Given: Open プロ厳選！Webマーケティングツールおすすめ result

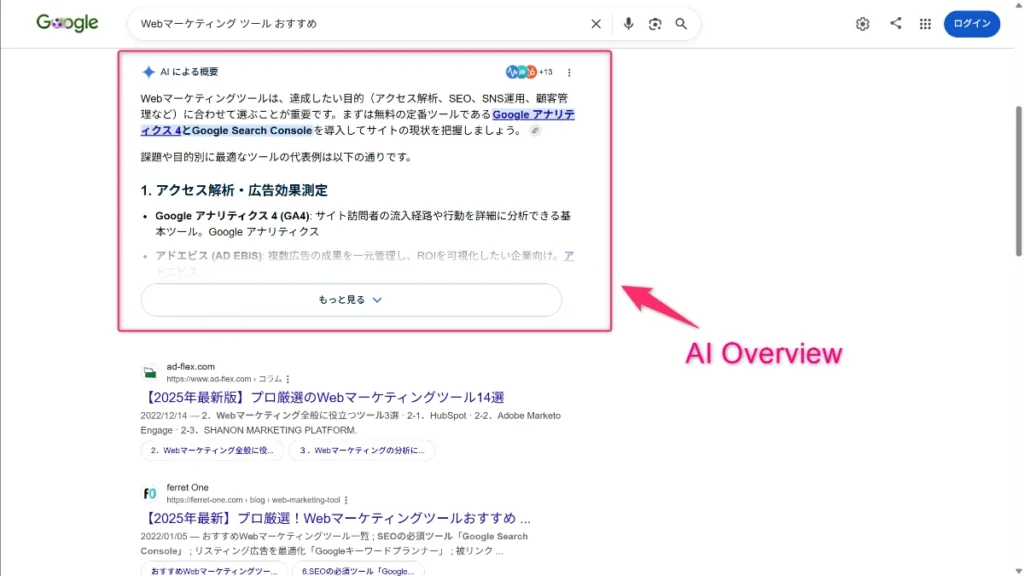Looking at the screenshot, I should tap(336, 518).
